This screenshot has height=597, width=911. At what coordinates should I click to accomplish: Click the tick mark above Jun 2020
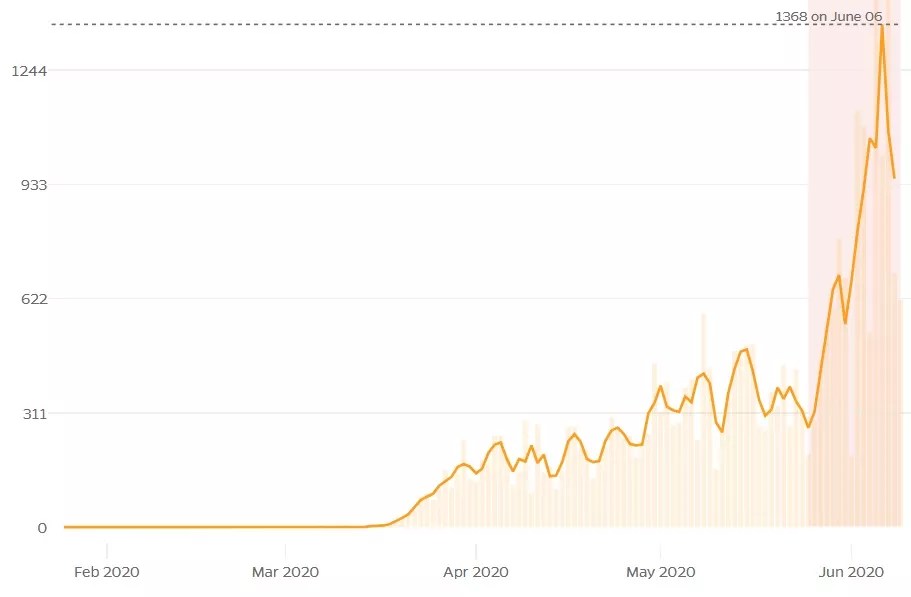point(851,547)
